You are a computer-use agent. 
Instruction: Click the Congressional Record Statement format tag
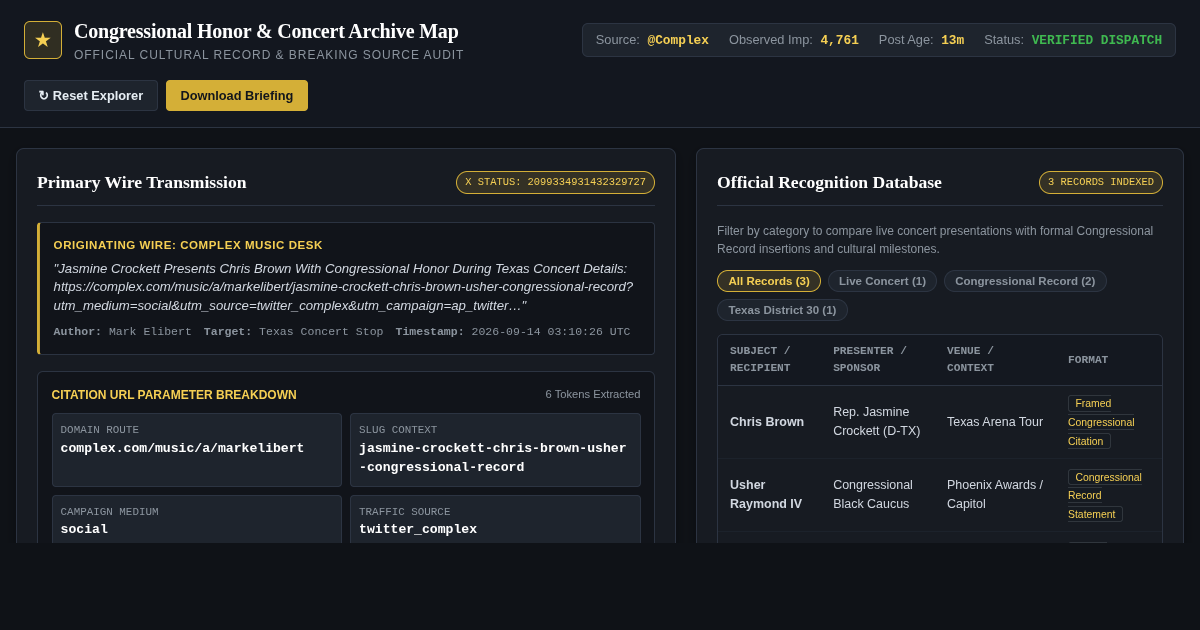click(1105, 495)
